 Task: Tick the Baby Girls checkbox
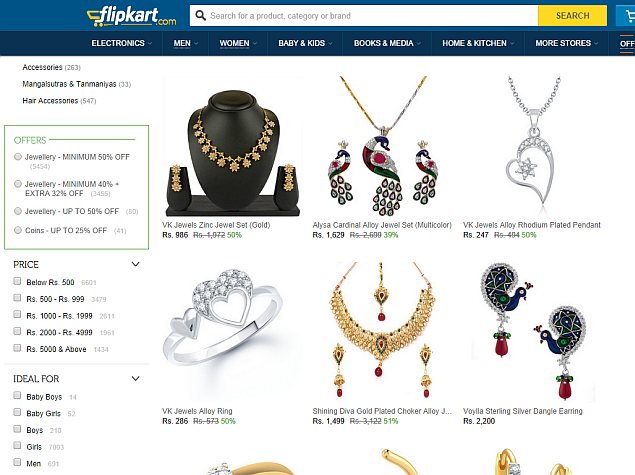(17, 413)
